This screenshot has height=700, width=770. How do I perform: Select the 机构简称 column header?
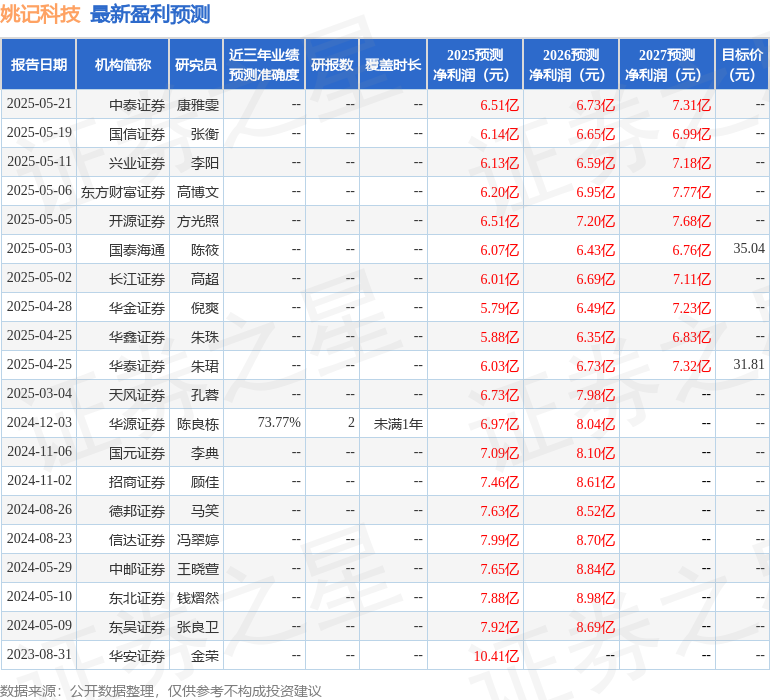pyautogui.click(x=123, y=65)
